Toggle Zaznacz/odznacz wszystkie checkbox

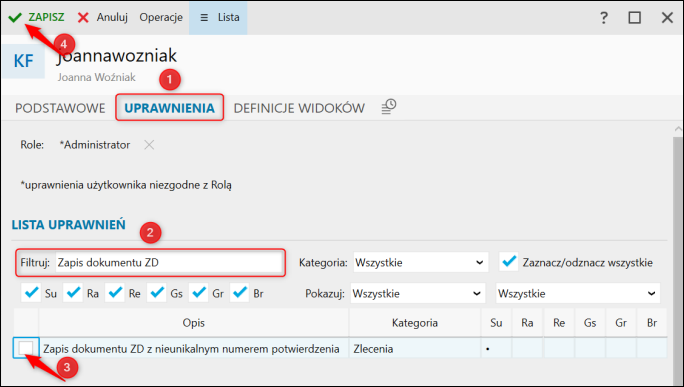coord(509,262)
